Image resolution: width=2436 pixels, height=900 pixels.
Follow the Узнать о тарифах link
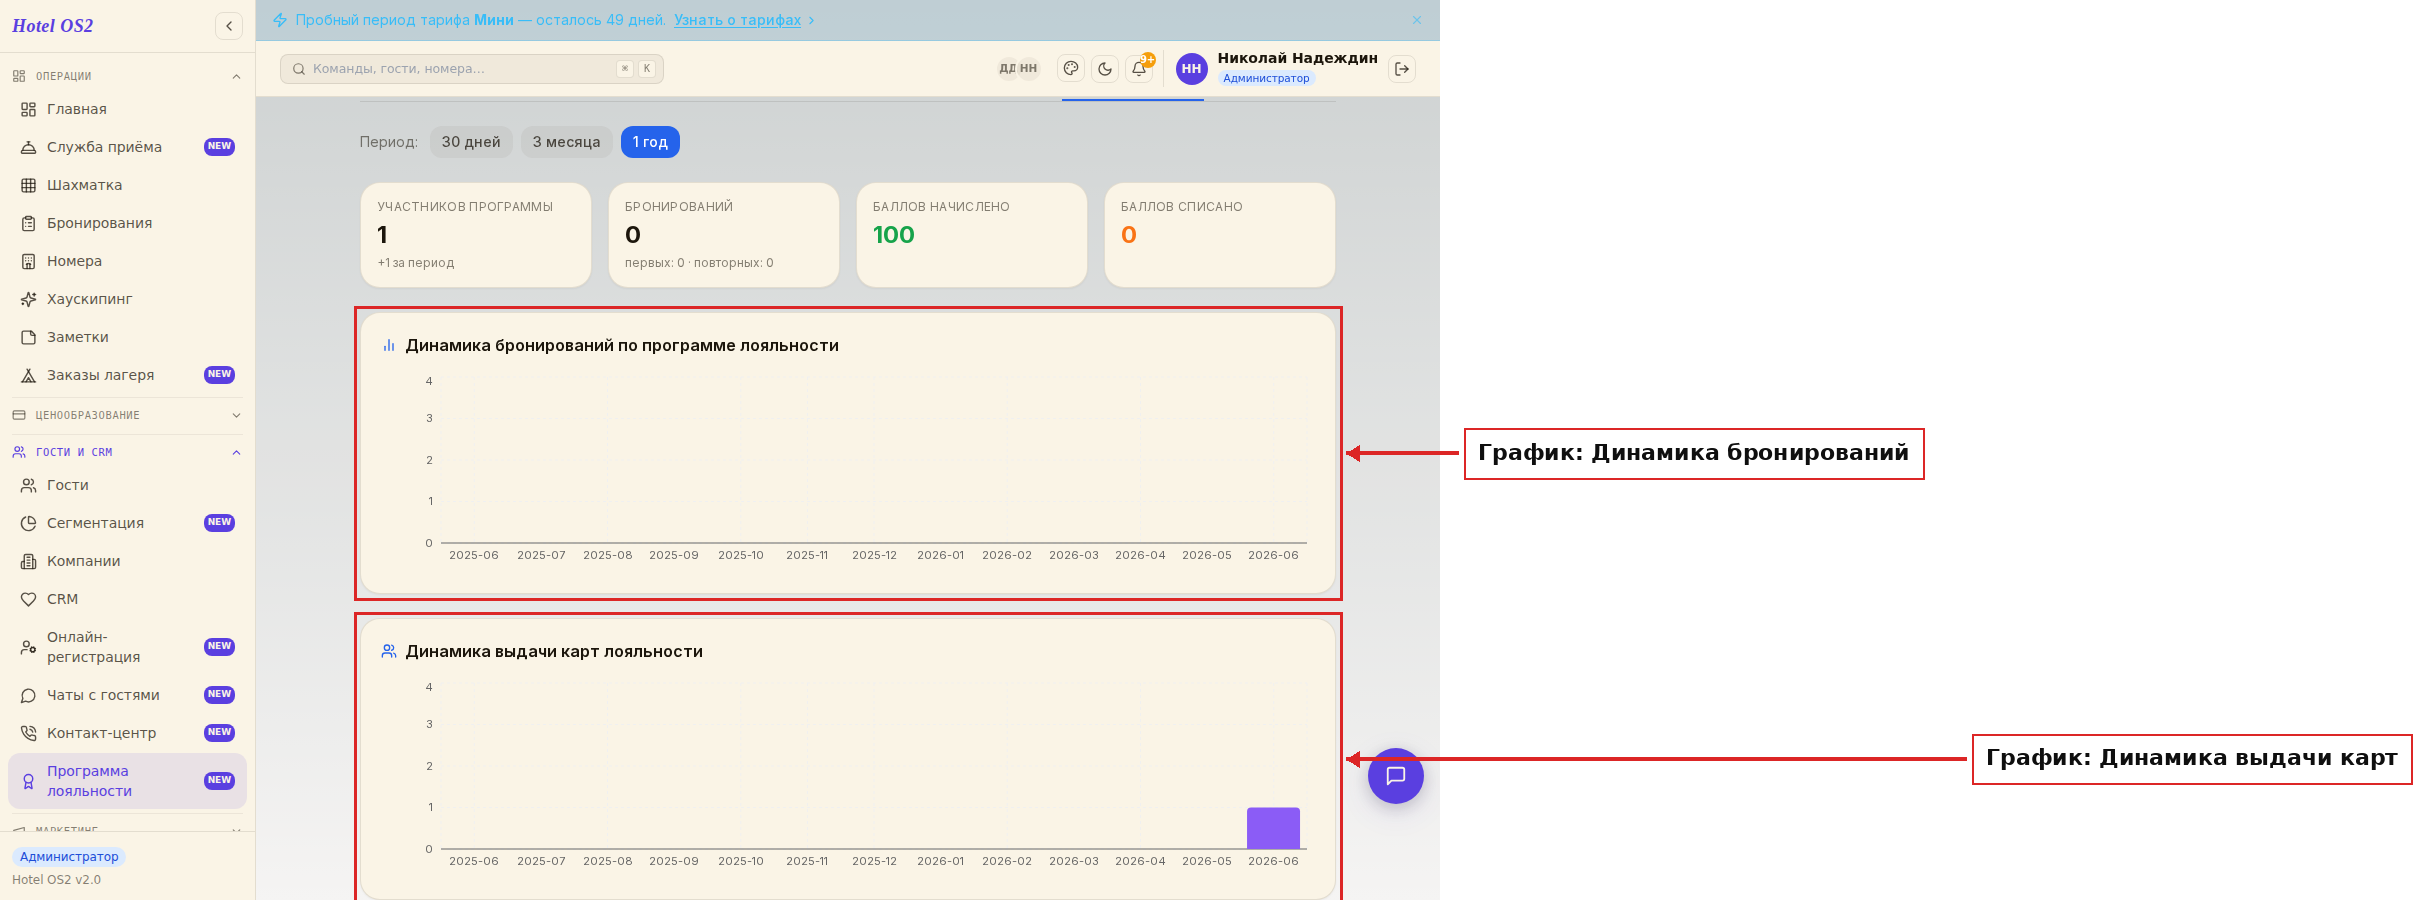(x=737, y=20)
